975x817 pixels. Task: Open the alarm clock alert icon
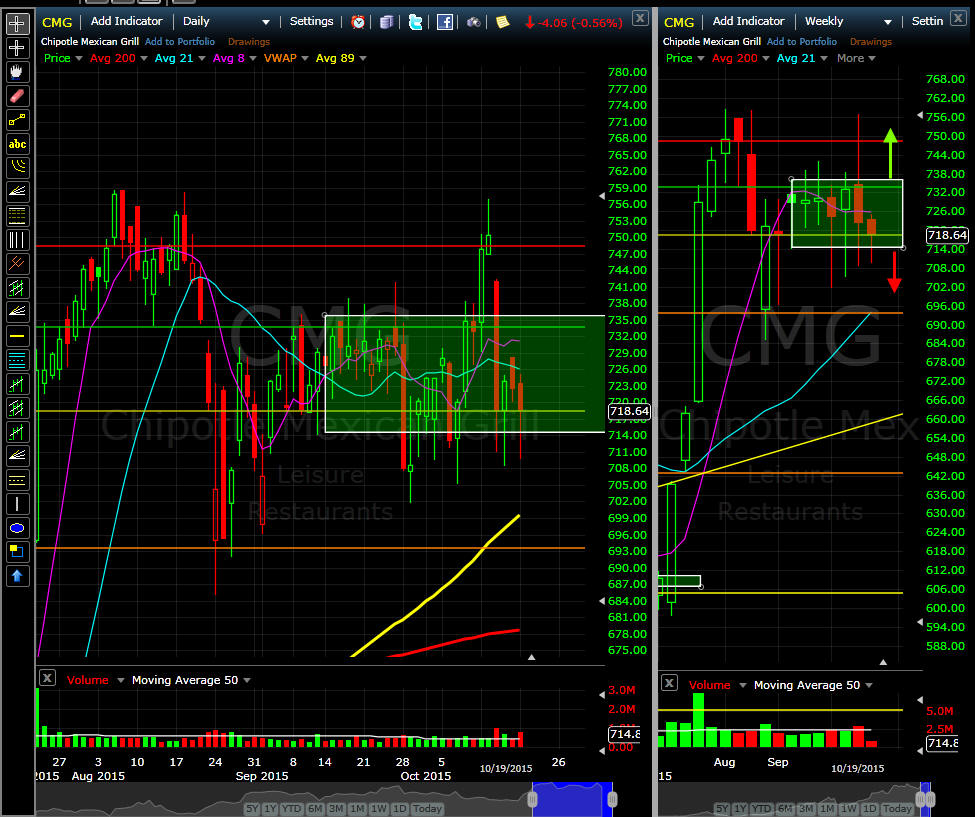[359, 21]
